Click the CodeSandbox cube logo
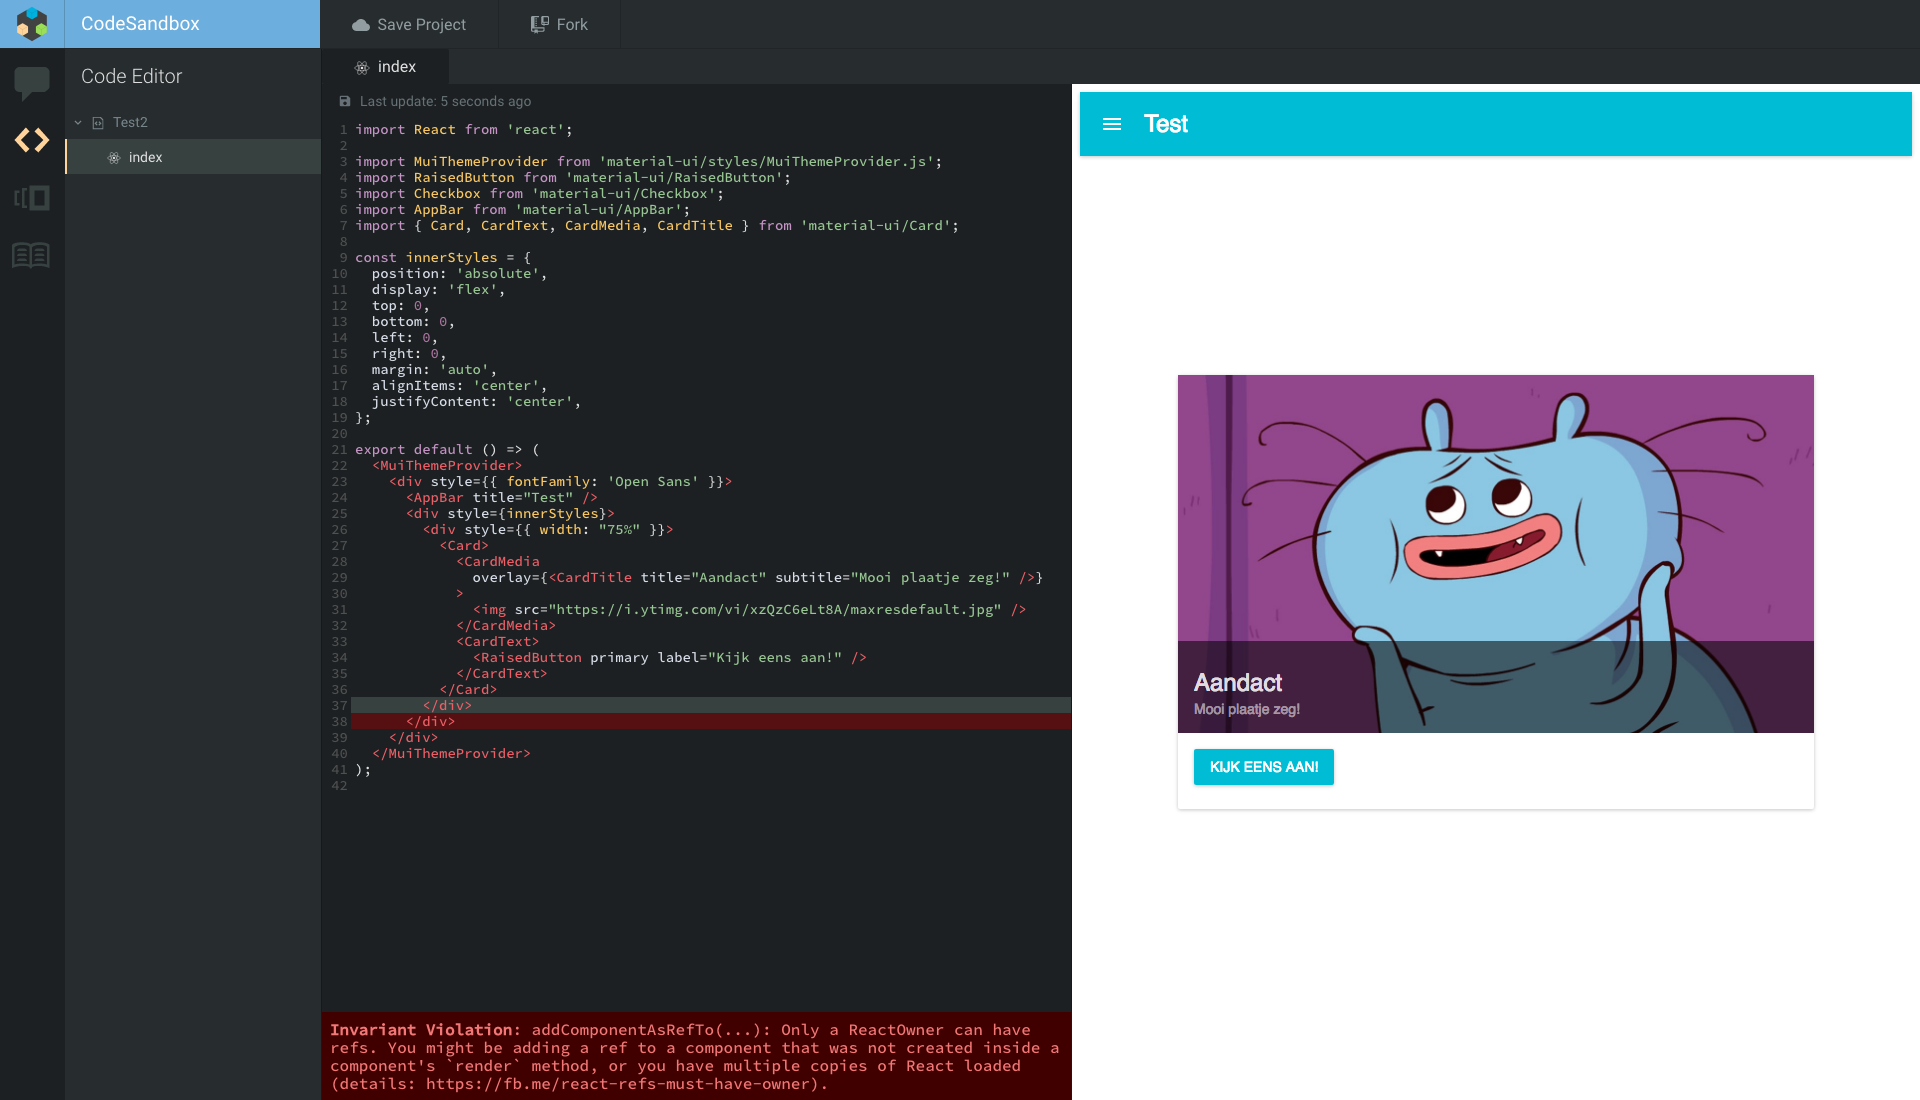The width and height of the screenshot is (1920, 1100). [x=32, y=24]
